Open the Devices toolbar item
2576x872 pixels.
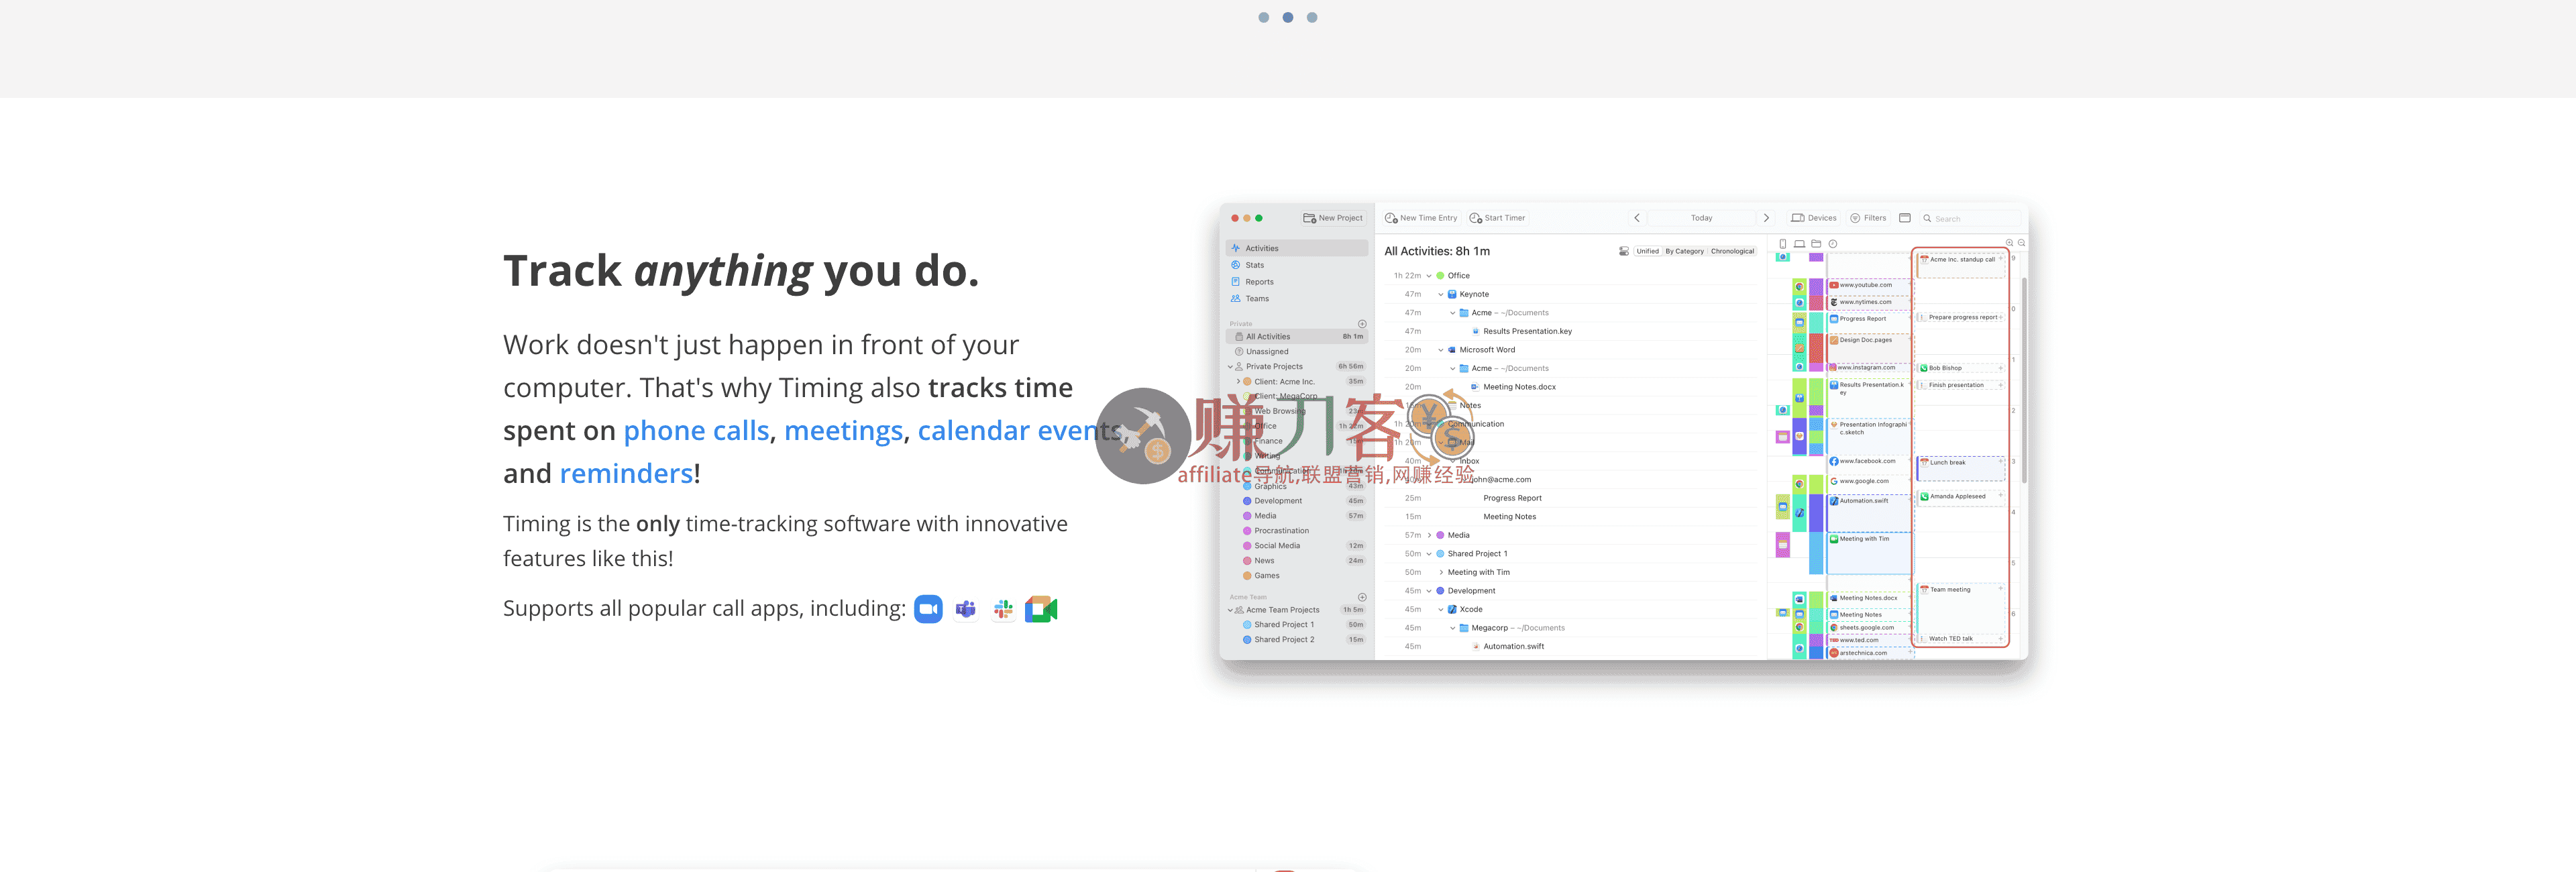click(x=1813, y=218)
